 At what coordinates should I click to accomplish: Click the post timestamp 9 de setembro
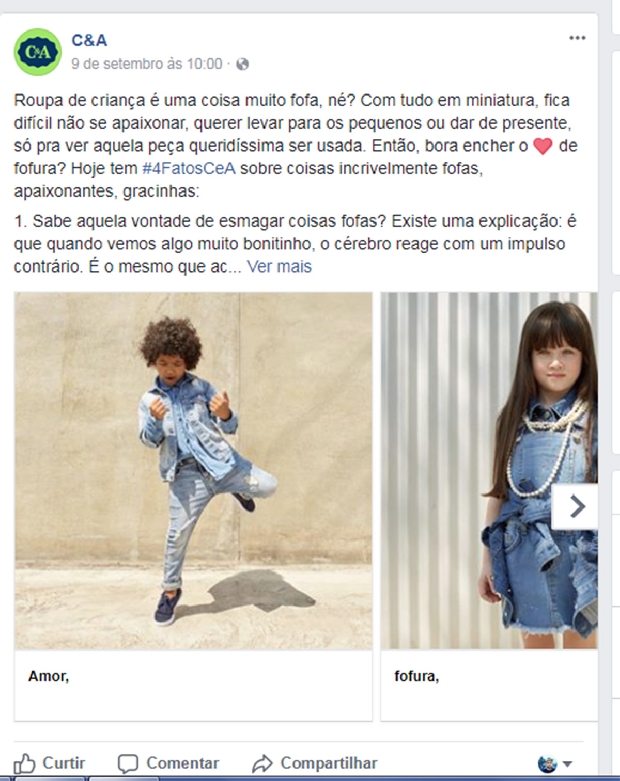coord(147,64)
